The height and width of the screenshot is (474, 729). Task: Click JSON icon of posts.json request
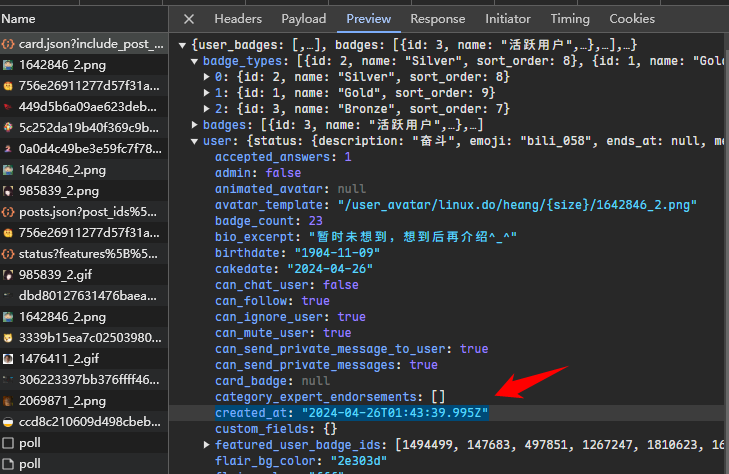8,212
